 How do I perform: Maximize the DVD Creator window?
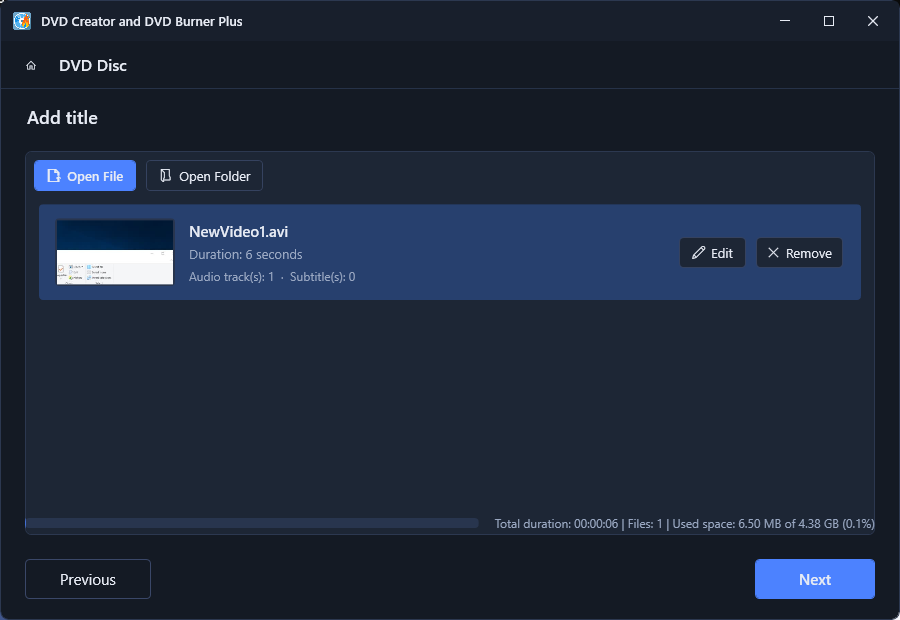(829, 21)
